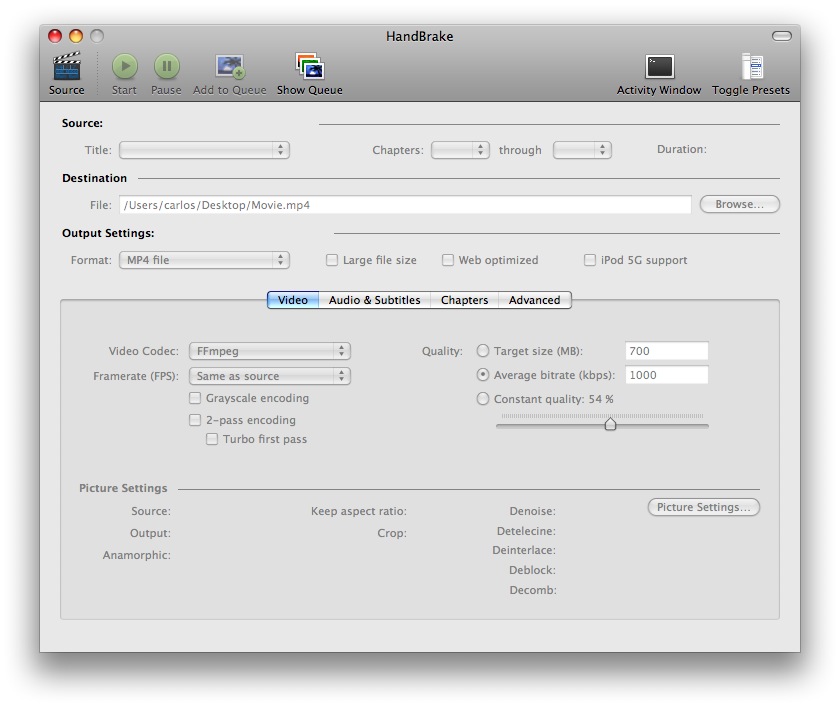
Task: Click the 'Deblock:' label
Action: click(x=532, y=570)
